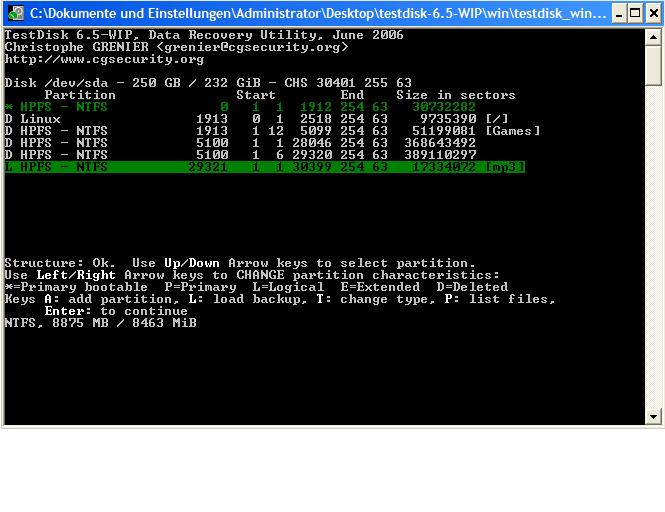The width and height of the screenshot is (665, 512).
Task: Click the 'Structure: Ok.' status text
Action: (x=60, y=263)
